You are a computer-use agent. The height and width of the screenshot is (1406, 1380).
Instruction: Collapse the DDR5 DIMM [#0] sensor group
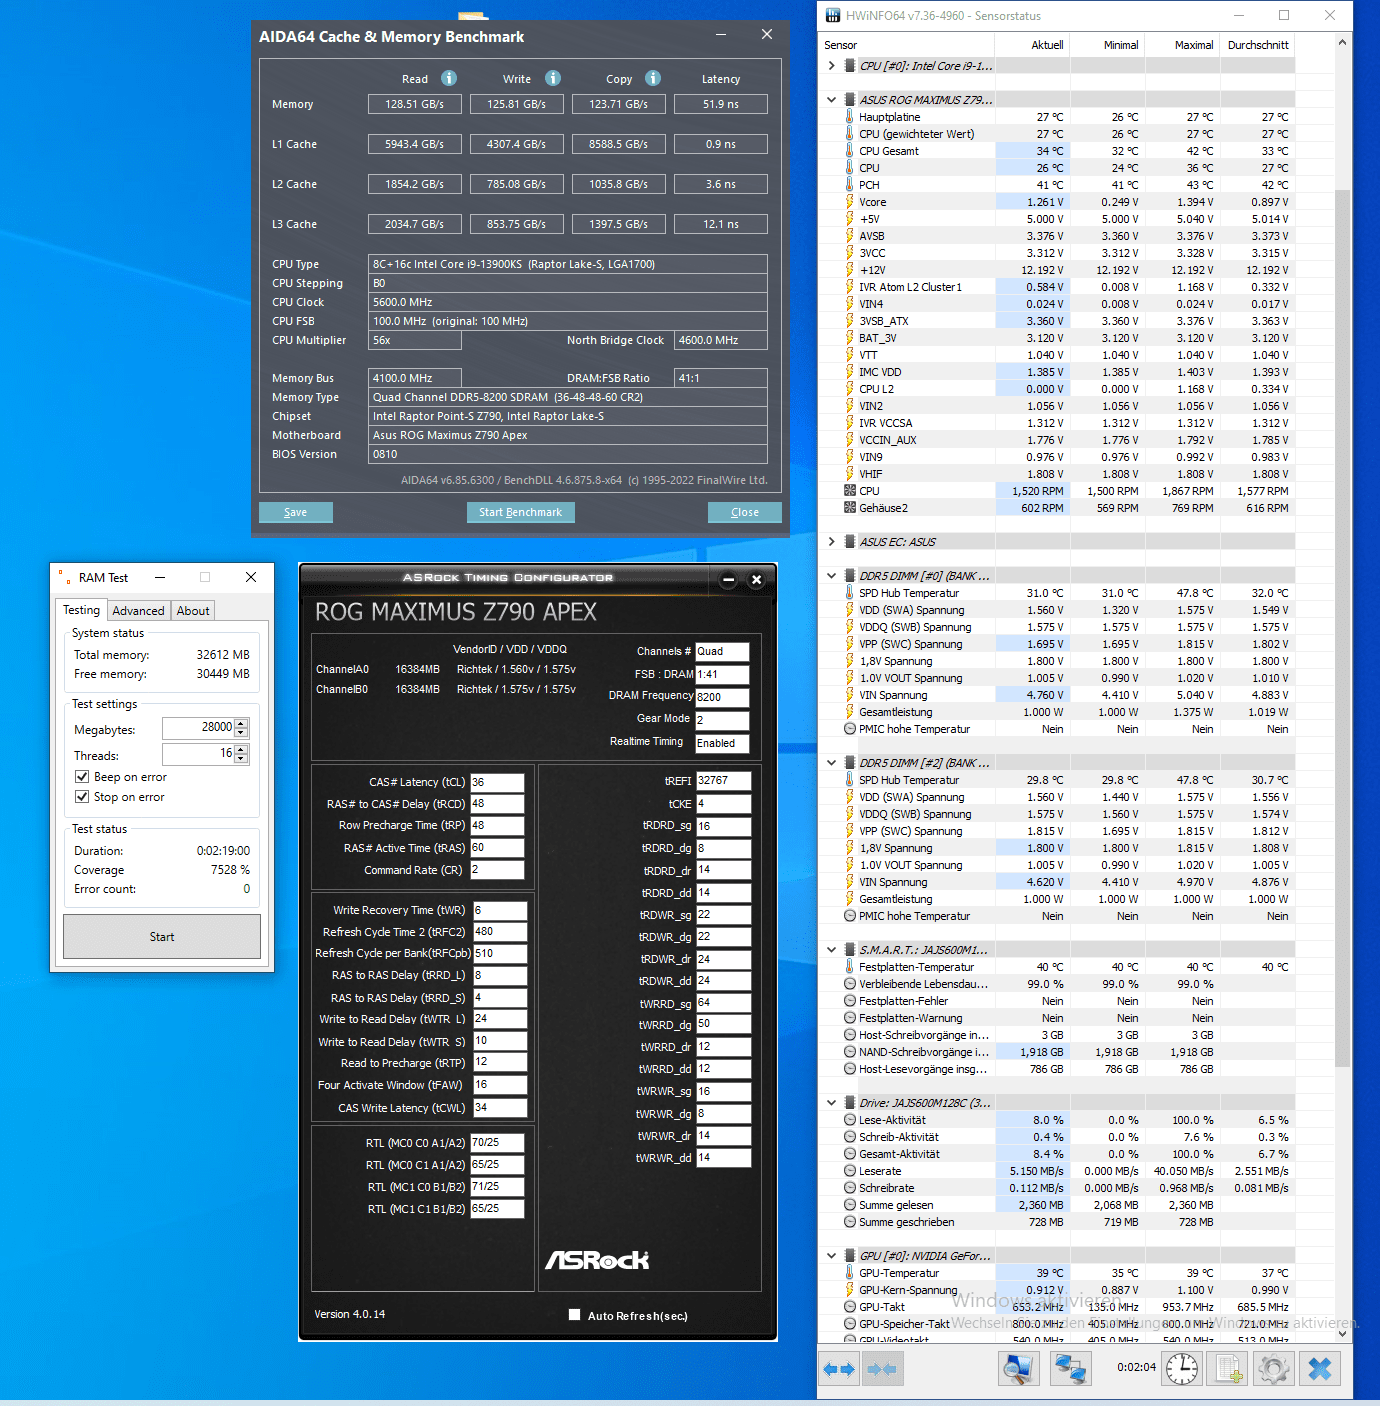(831, 576)
